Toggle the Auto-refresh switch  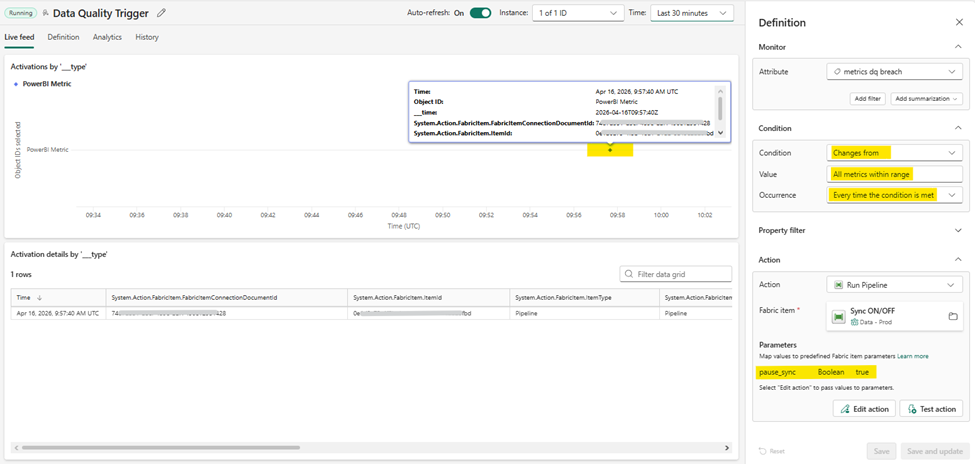coord(480,12)
